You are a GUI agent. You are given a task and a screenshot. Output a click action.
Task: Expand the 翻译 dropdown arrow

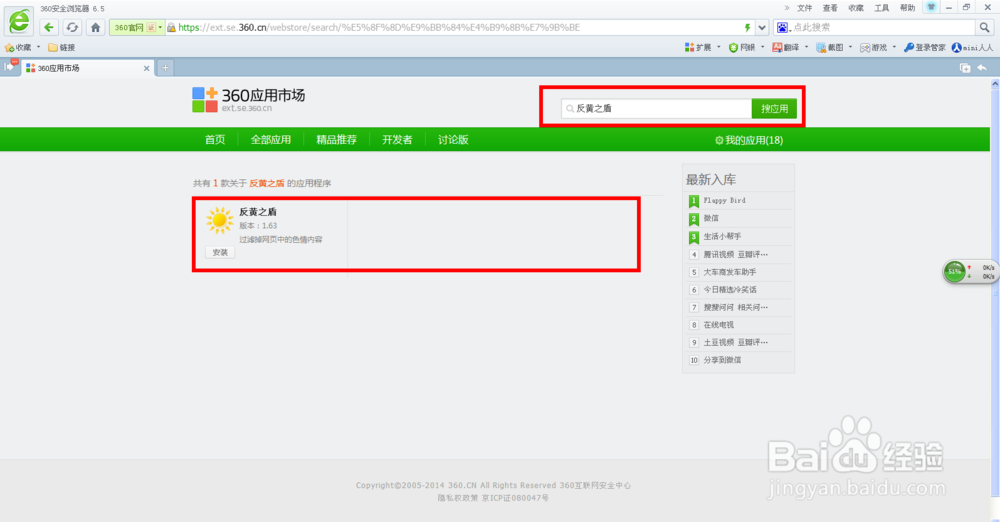(807, 47)
